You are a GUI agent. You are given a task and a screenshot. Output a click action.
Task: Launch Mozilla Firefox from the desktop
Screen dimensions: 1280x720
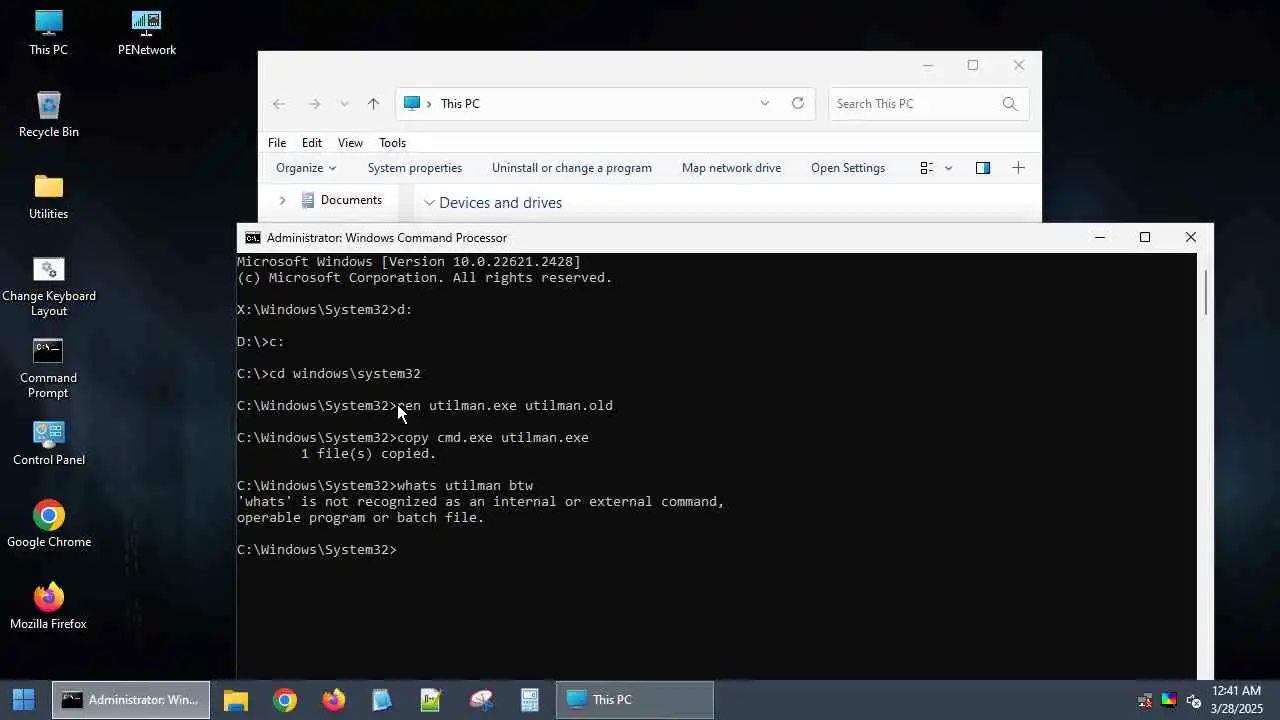coord(48,606)
